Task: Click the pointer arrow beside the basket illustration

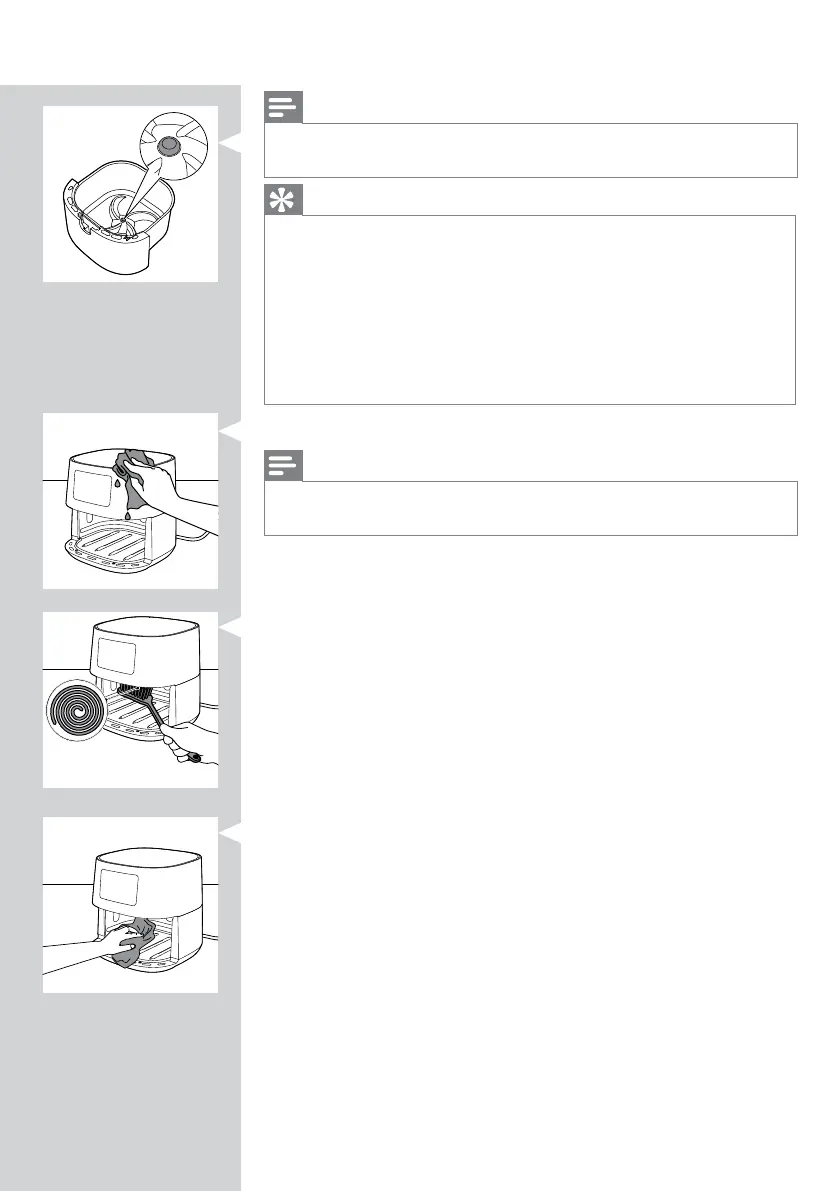Action: 230,142
